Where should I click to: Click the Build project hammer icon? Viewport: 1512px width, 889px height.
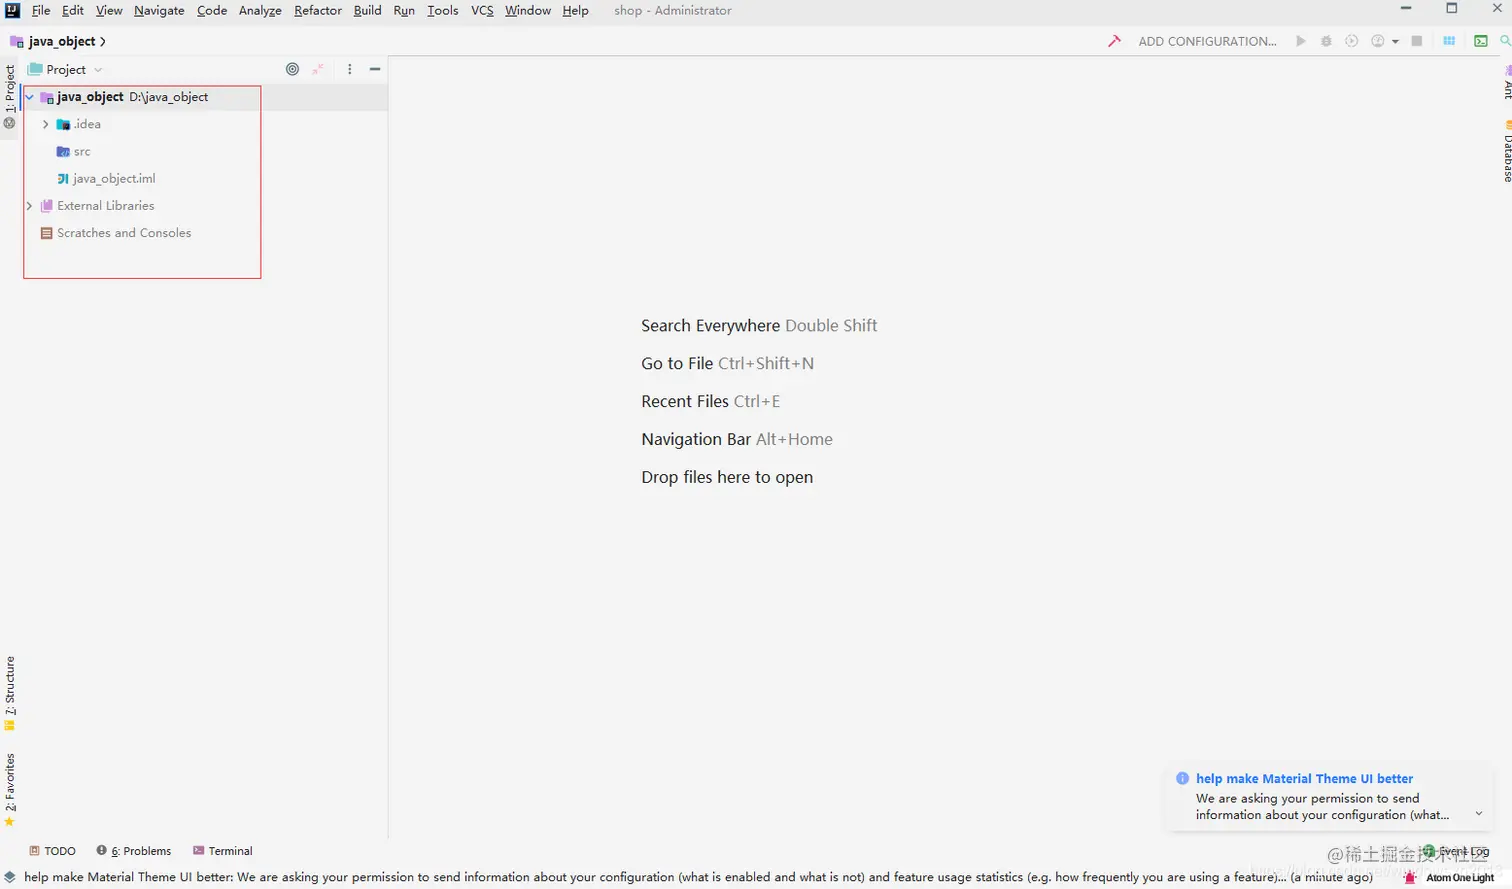(1114, 41)
